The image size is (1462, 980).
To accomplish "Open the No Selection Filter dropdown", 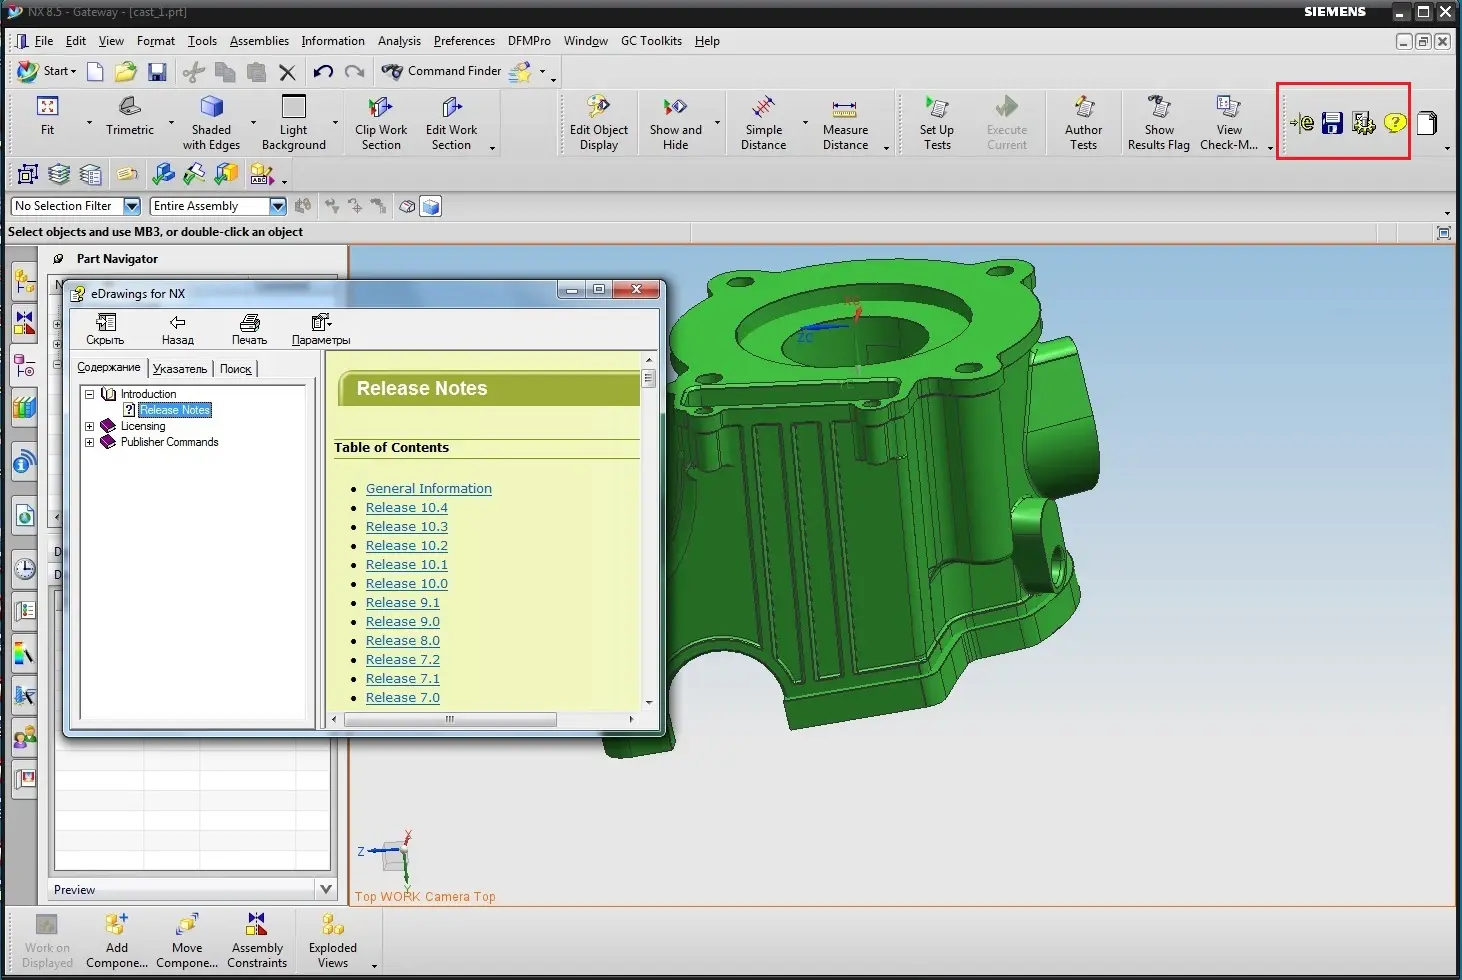I will point(131,206).
